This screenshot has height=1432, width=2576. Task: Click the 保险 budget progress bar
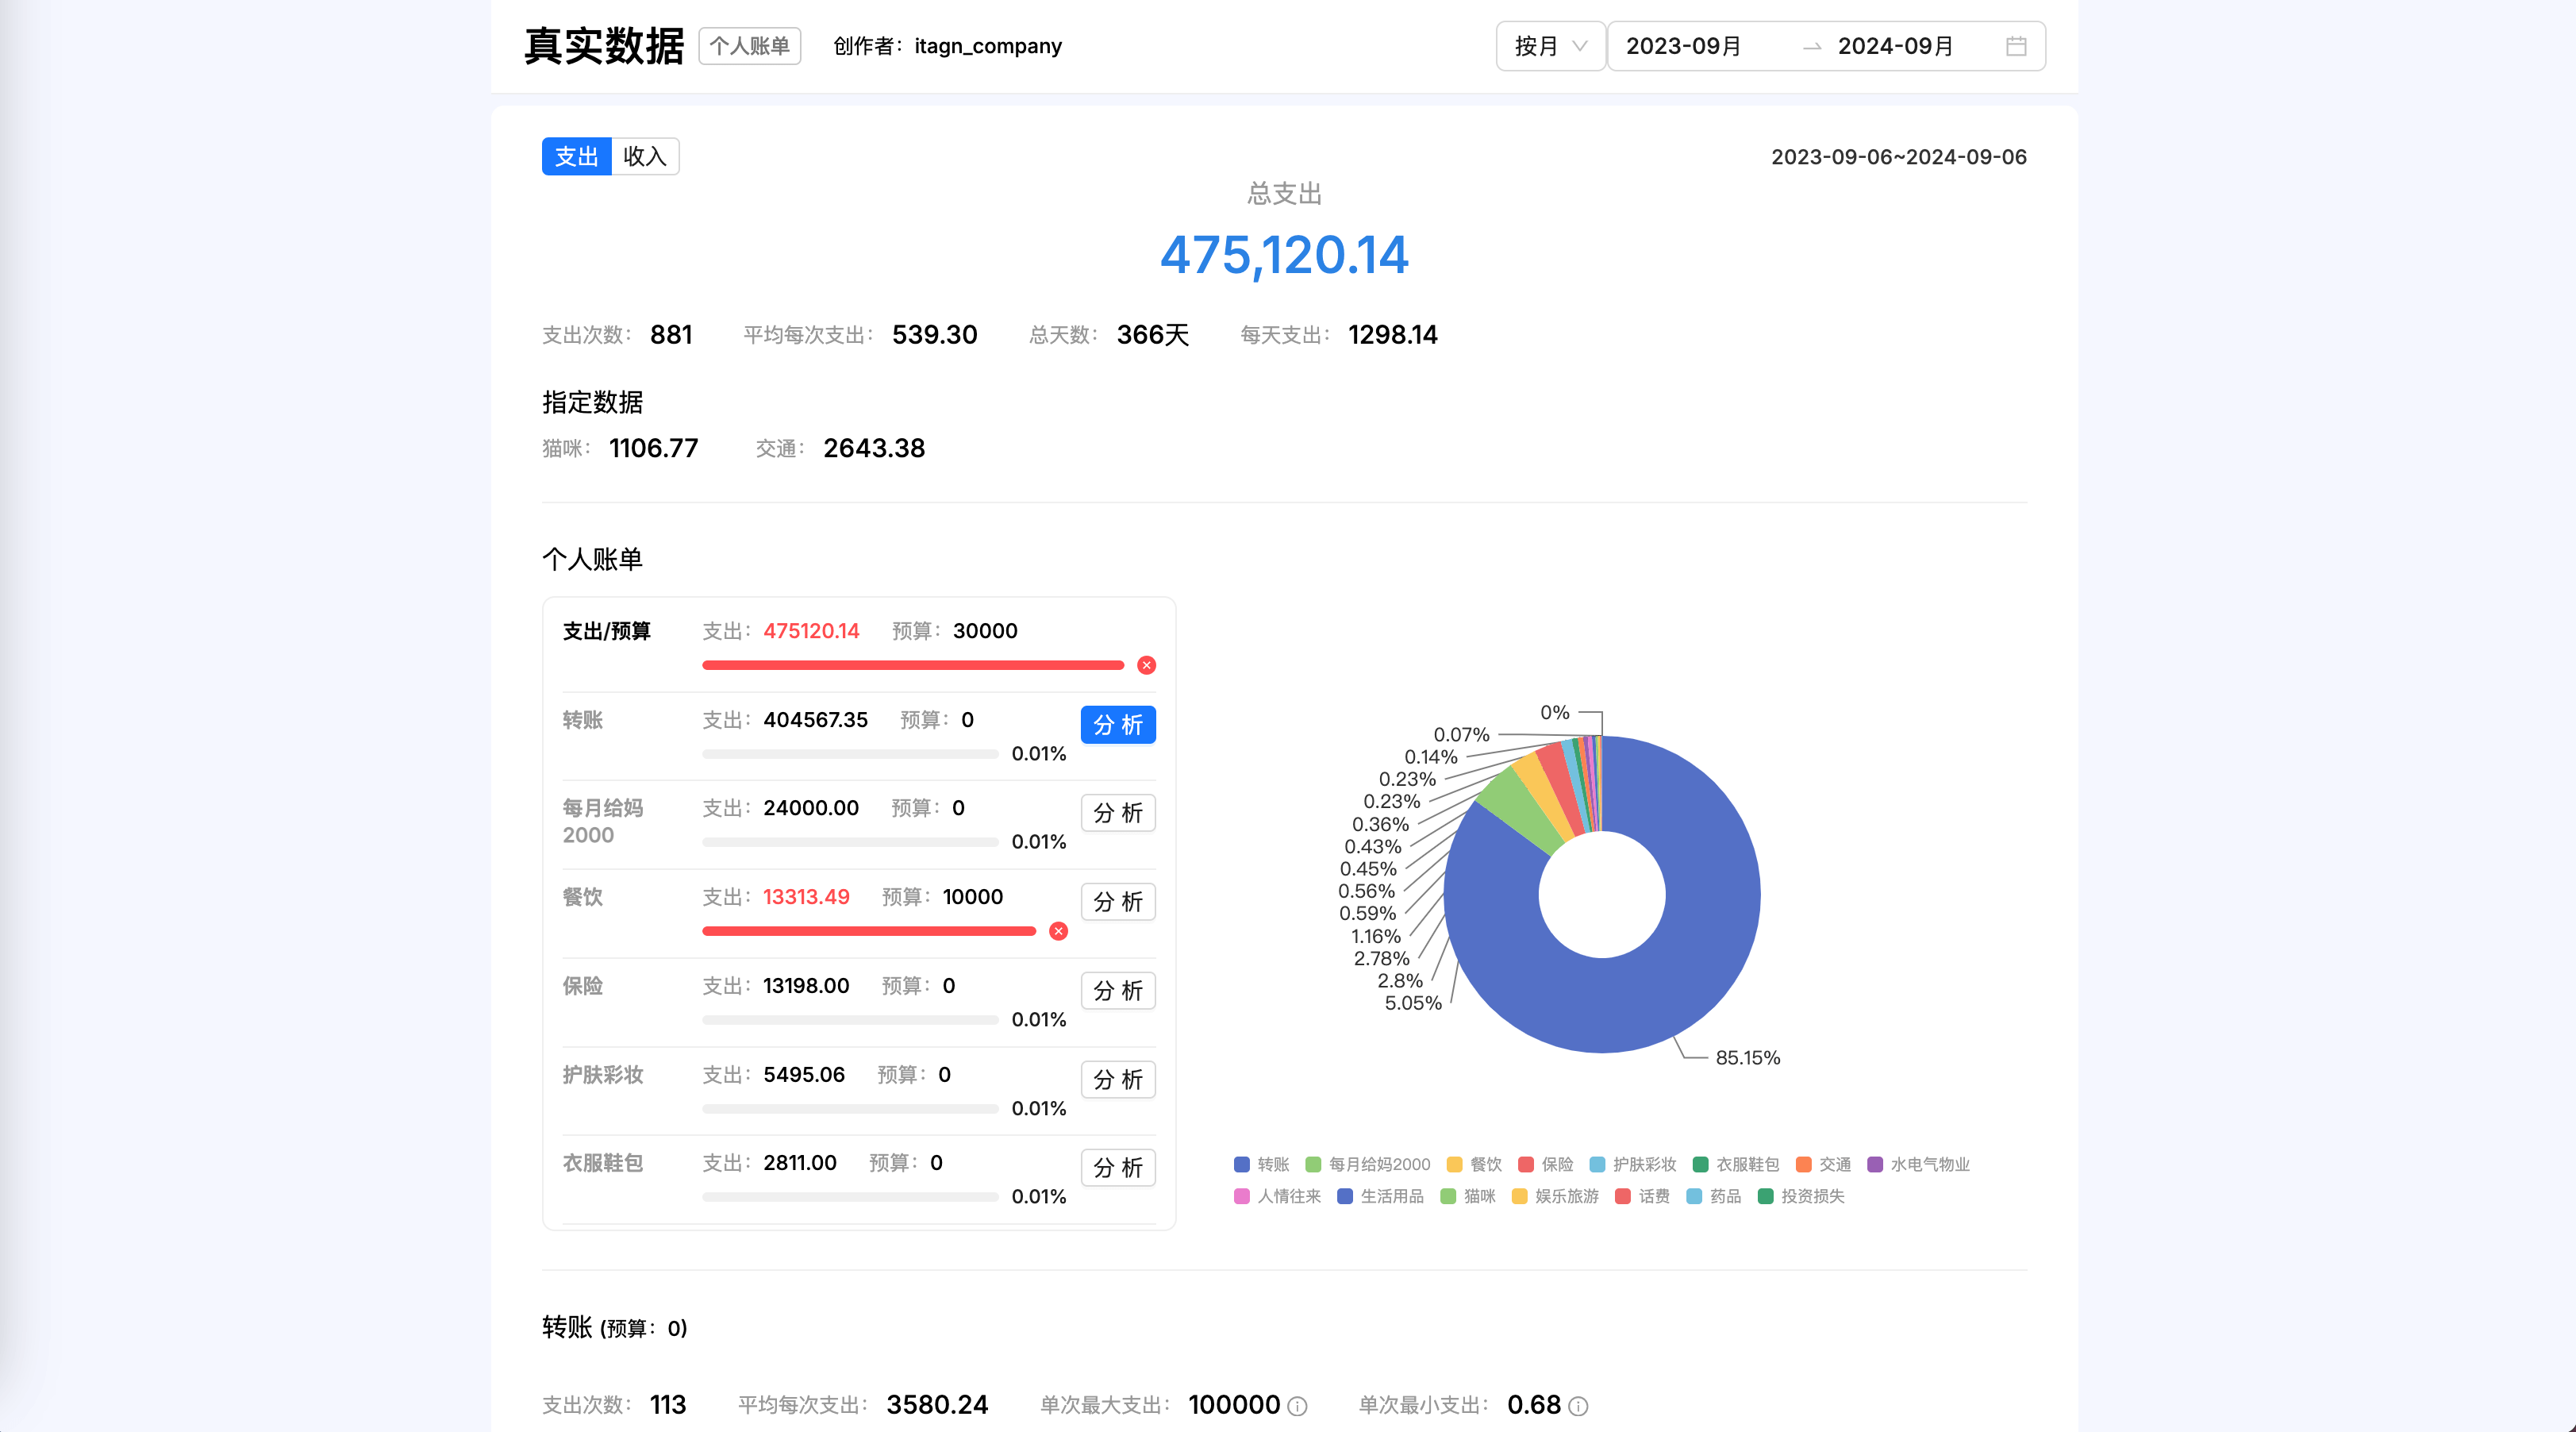click(x=850, y=1020)
